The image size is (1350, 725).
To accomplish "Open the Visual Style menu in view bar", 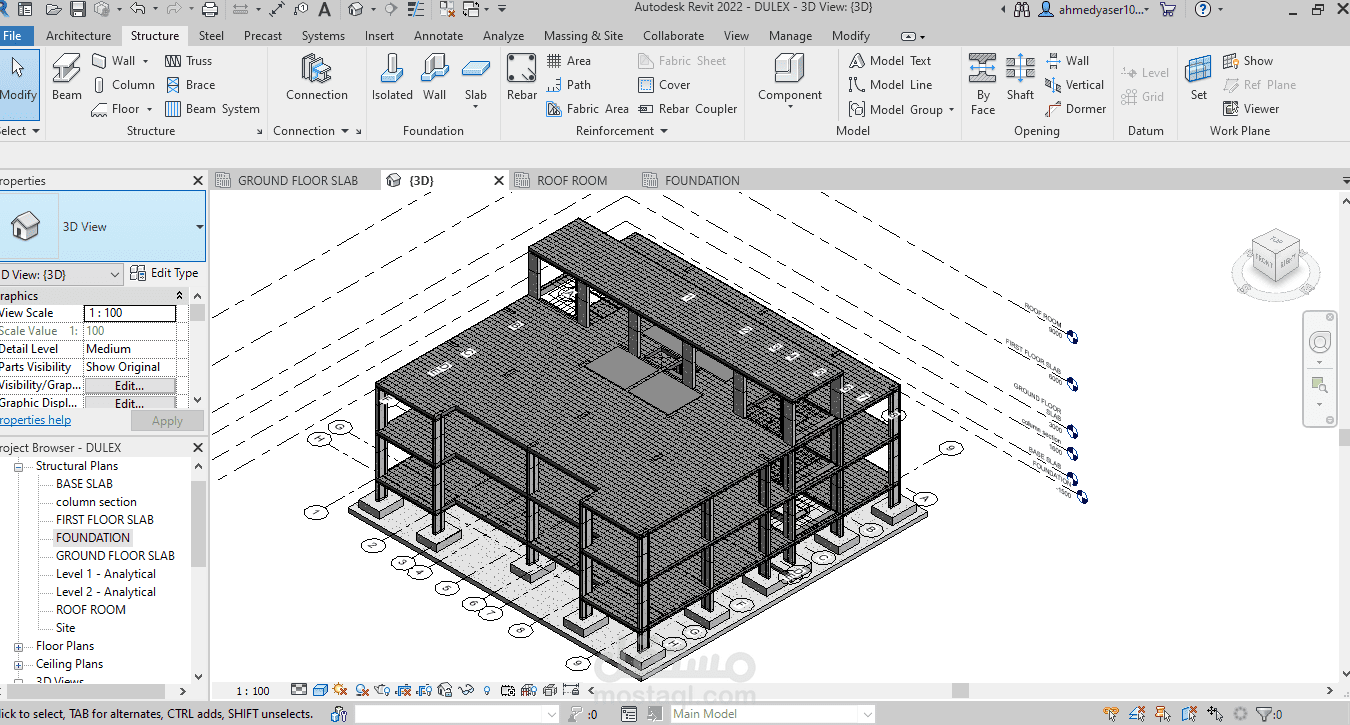I will coord(320,689).
